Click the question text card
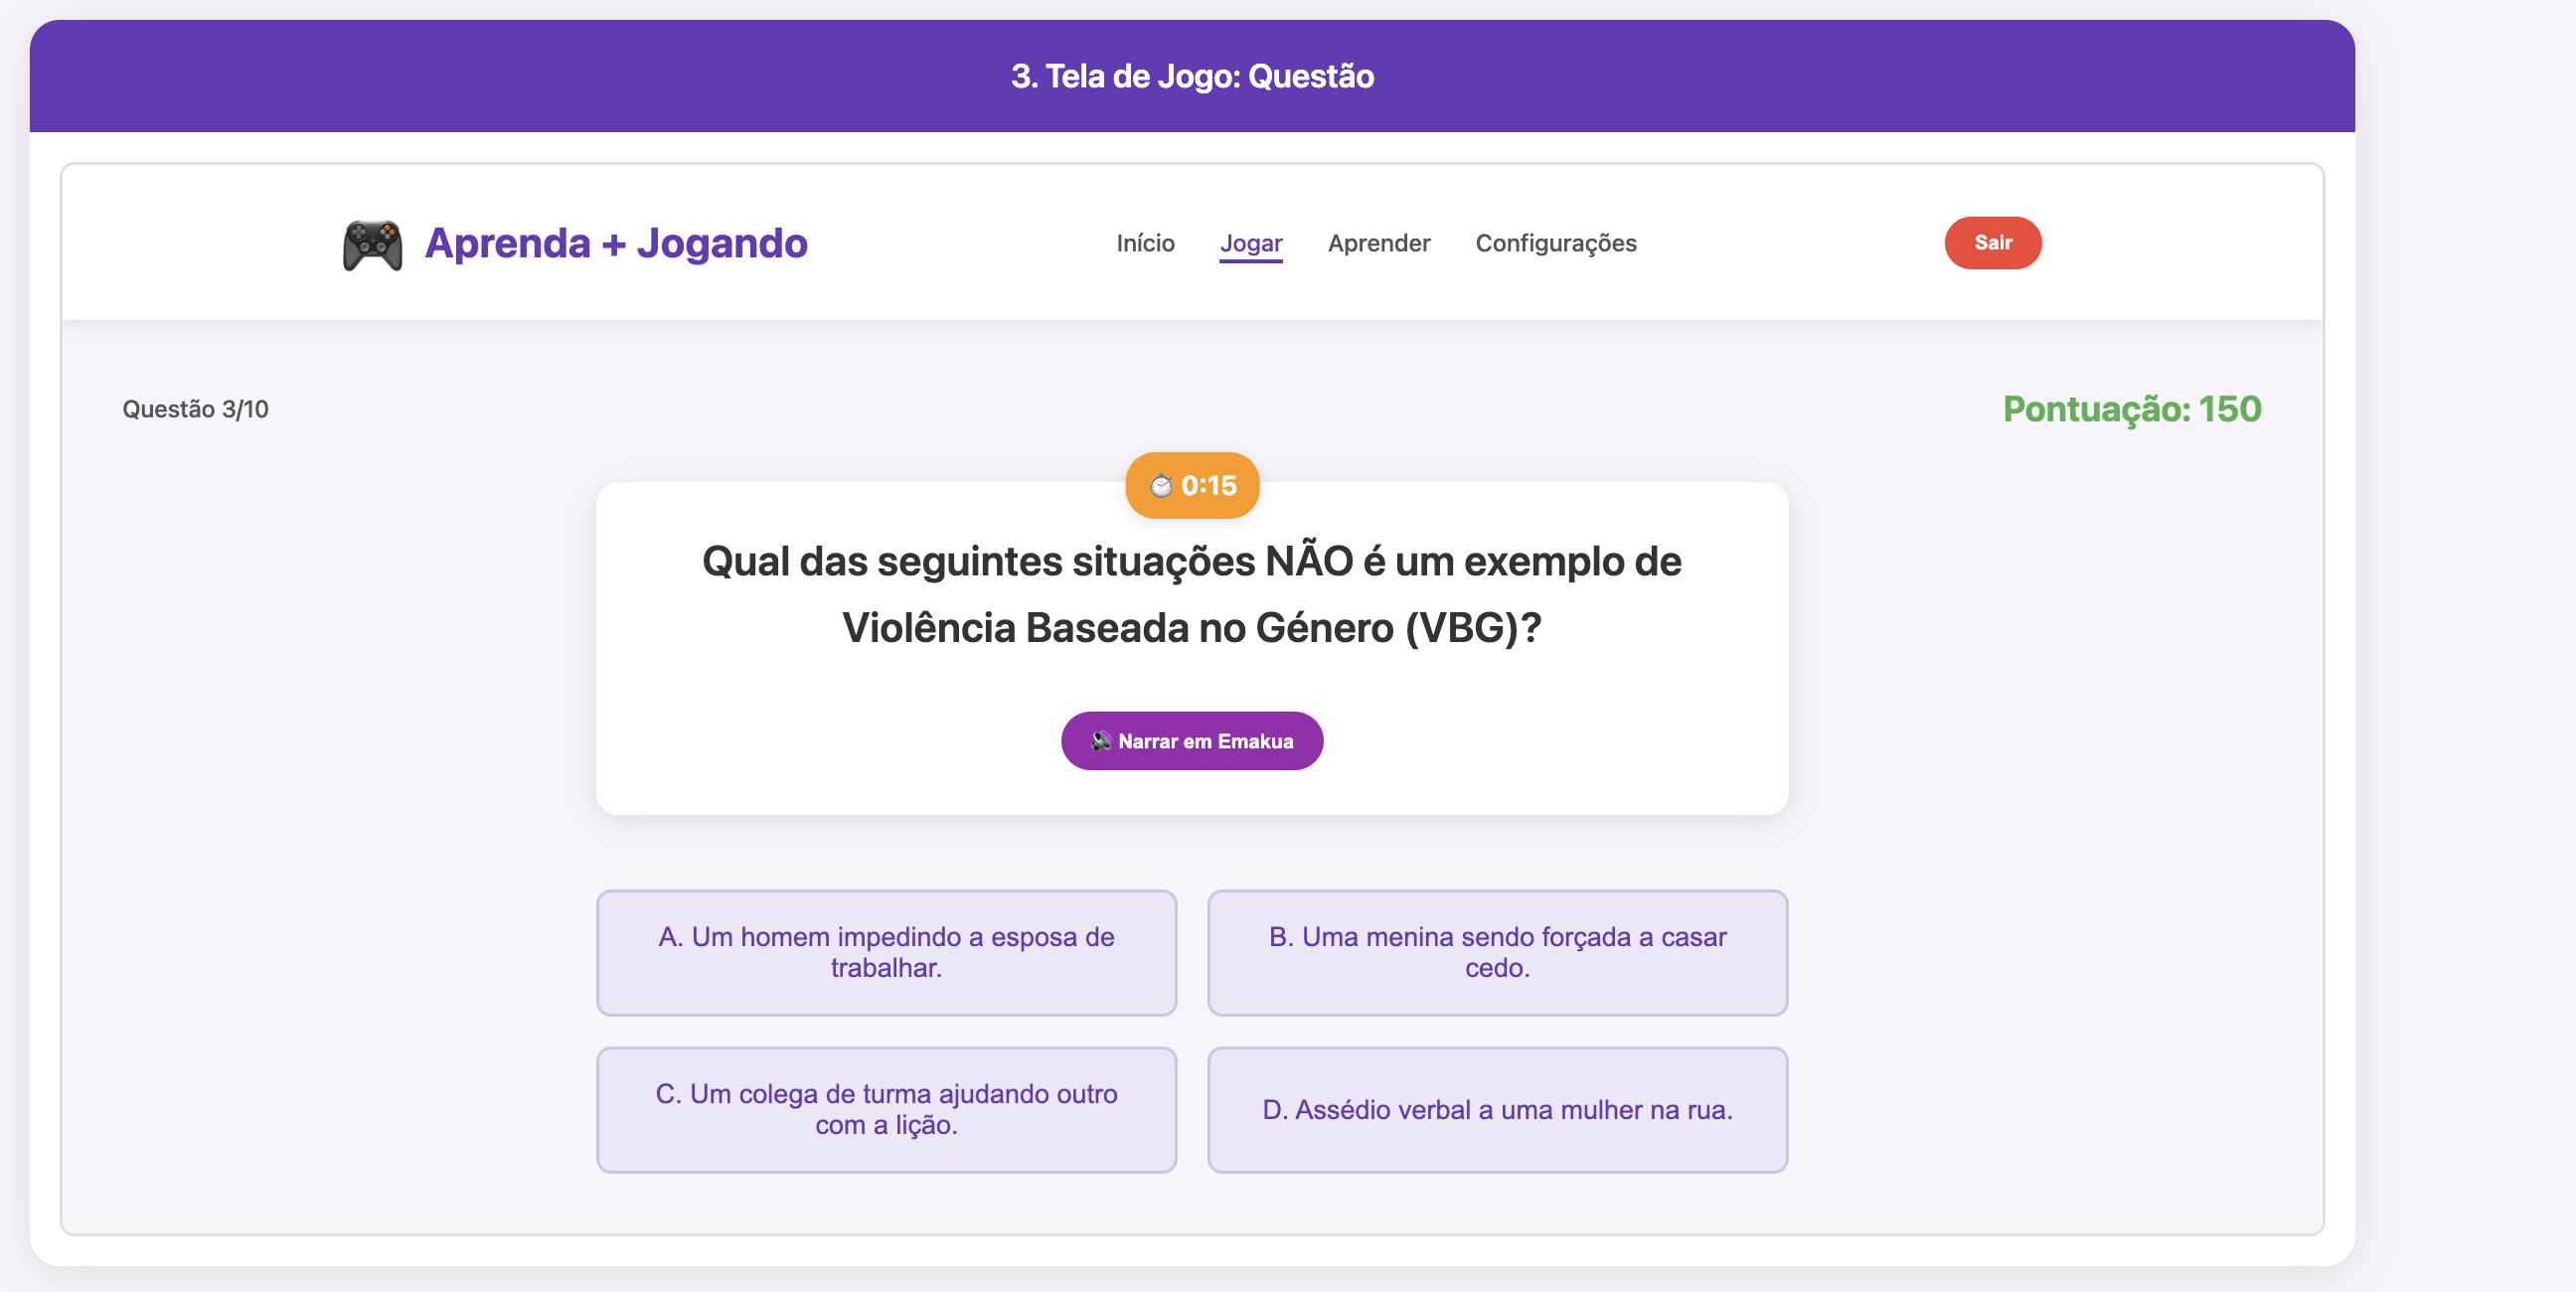2576x1292 pixels. pyautogui.click(x=1191, y=594)
